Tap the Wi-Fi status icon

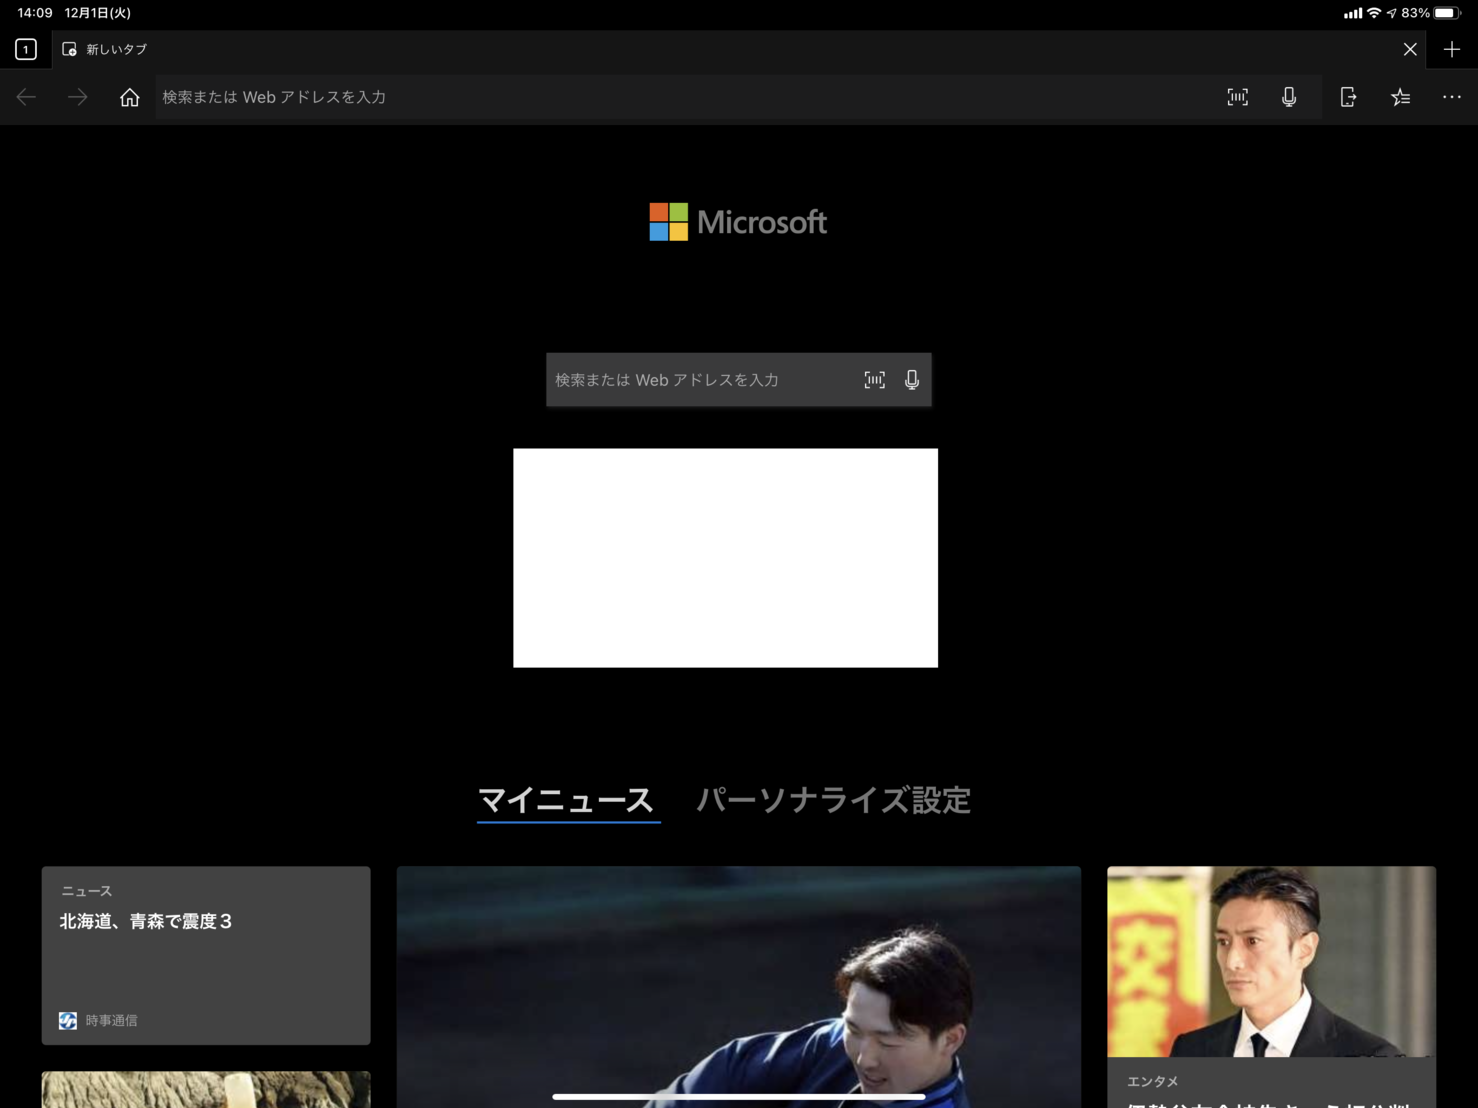click(1374, 13)
